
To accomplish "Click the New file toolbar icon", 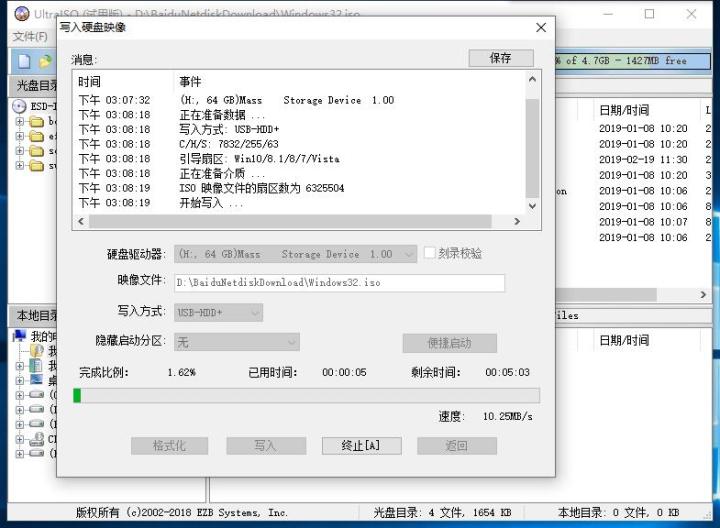I will coord(24,61).
